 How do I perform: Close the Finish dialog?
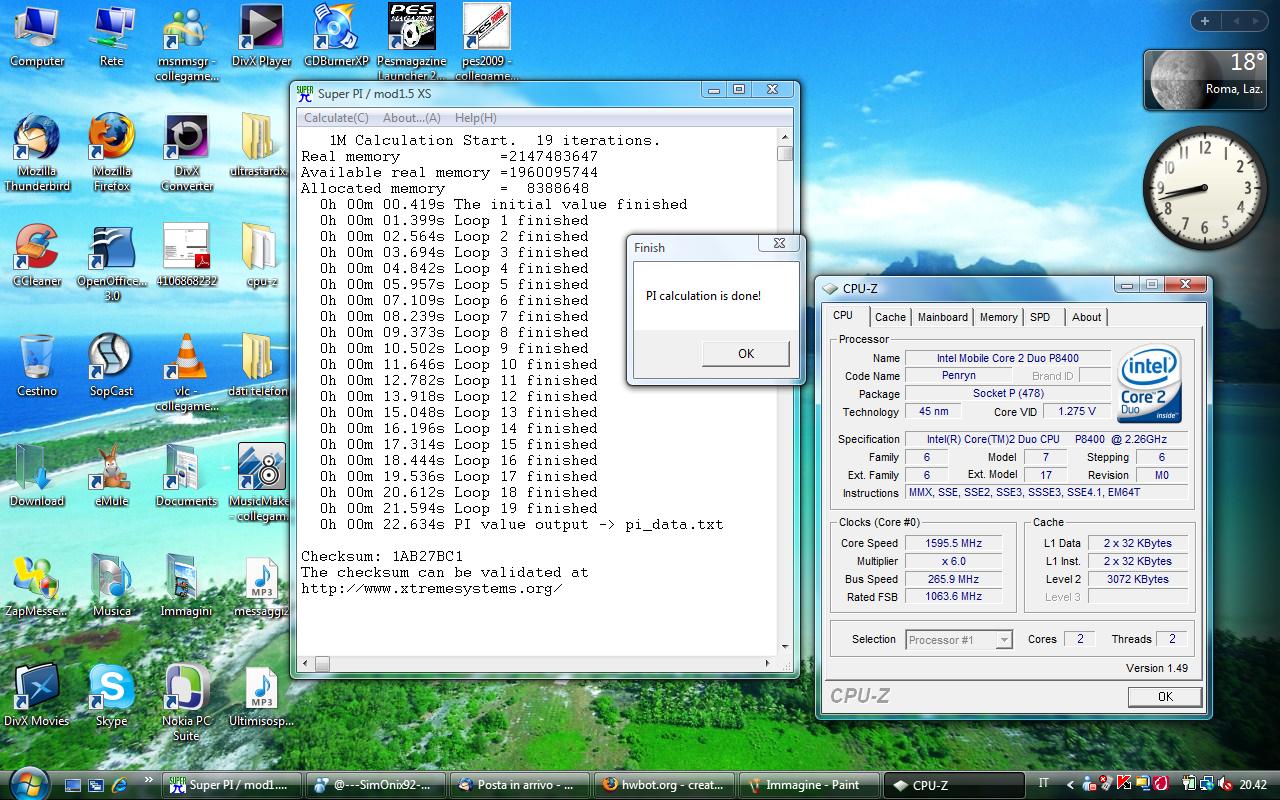(x=779, y=243)
